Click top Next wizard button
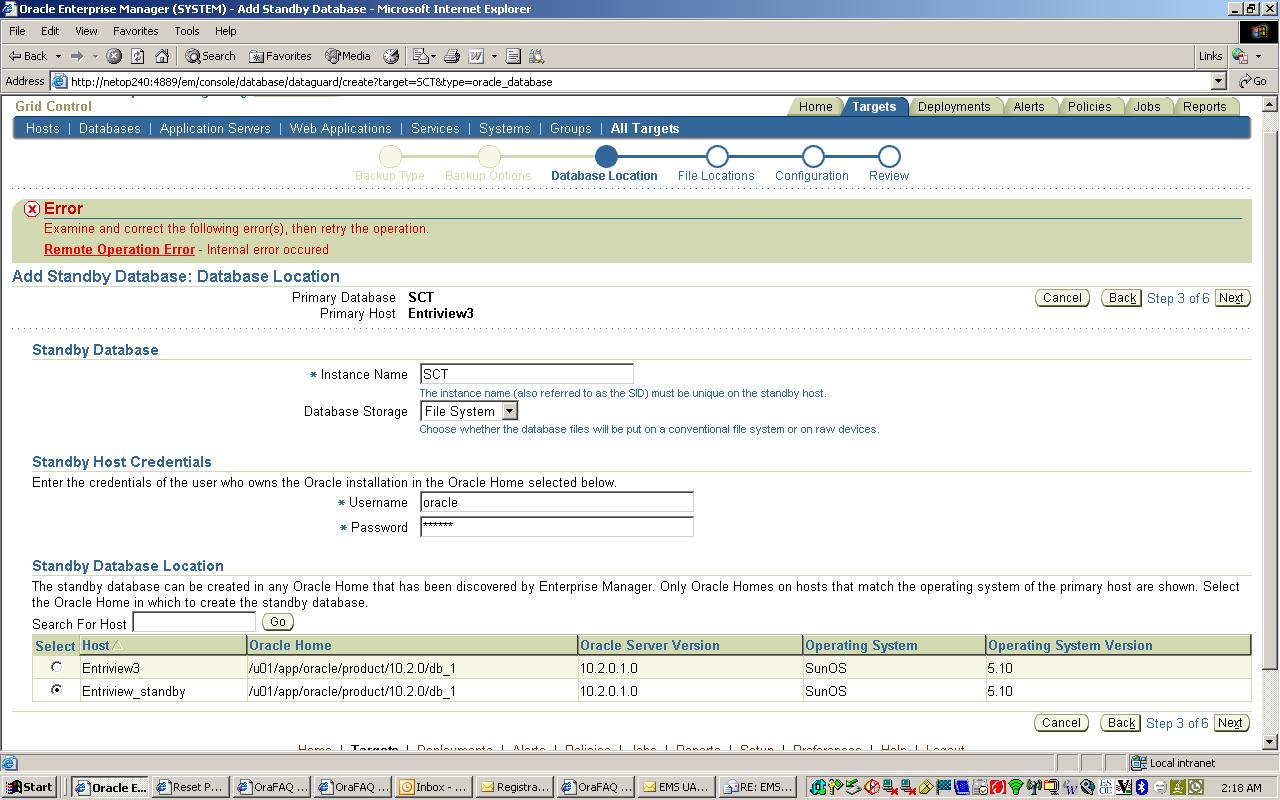The width and height of the screenshot is (1280, 800). coord(1232,298)
